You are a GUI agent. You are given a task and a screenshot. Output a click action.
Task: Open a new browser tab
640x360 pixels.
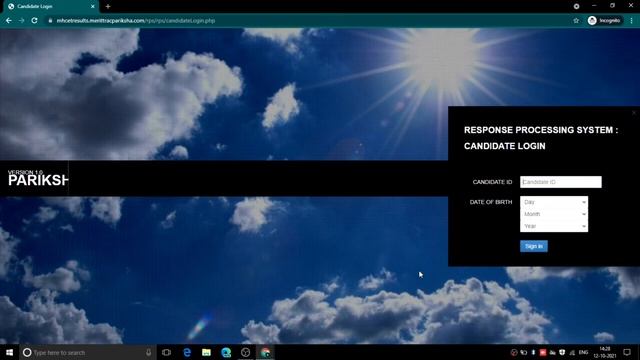point(108,7)
